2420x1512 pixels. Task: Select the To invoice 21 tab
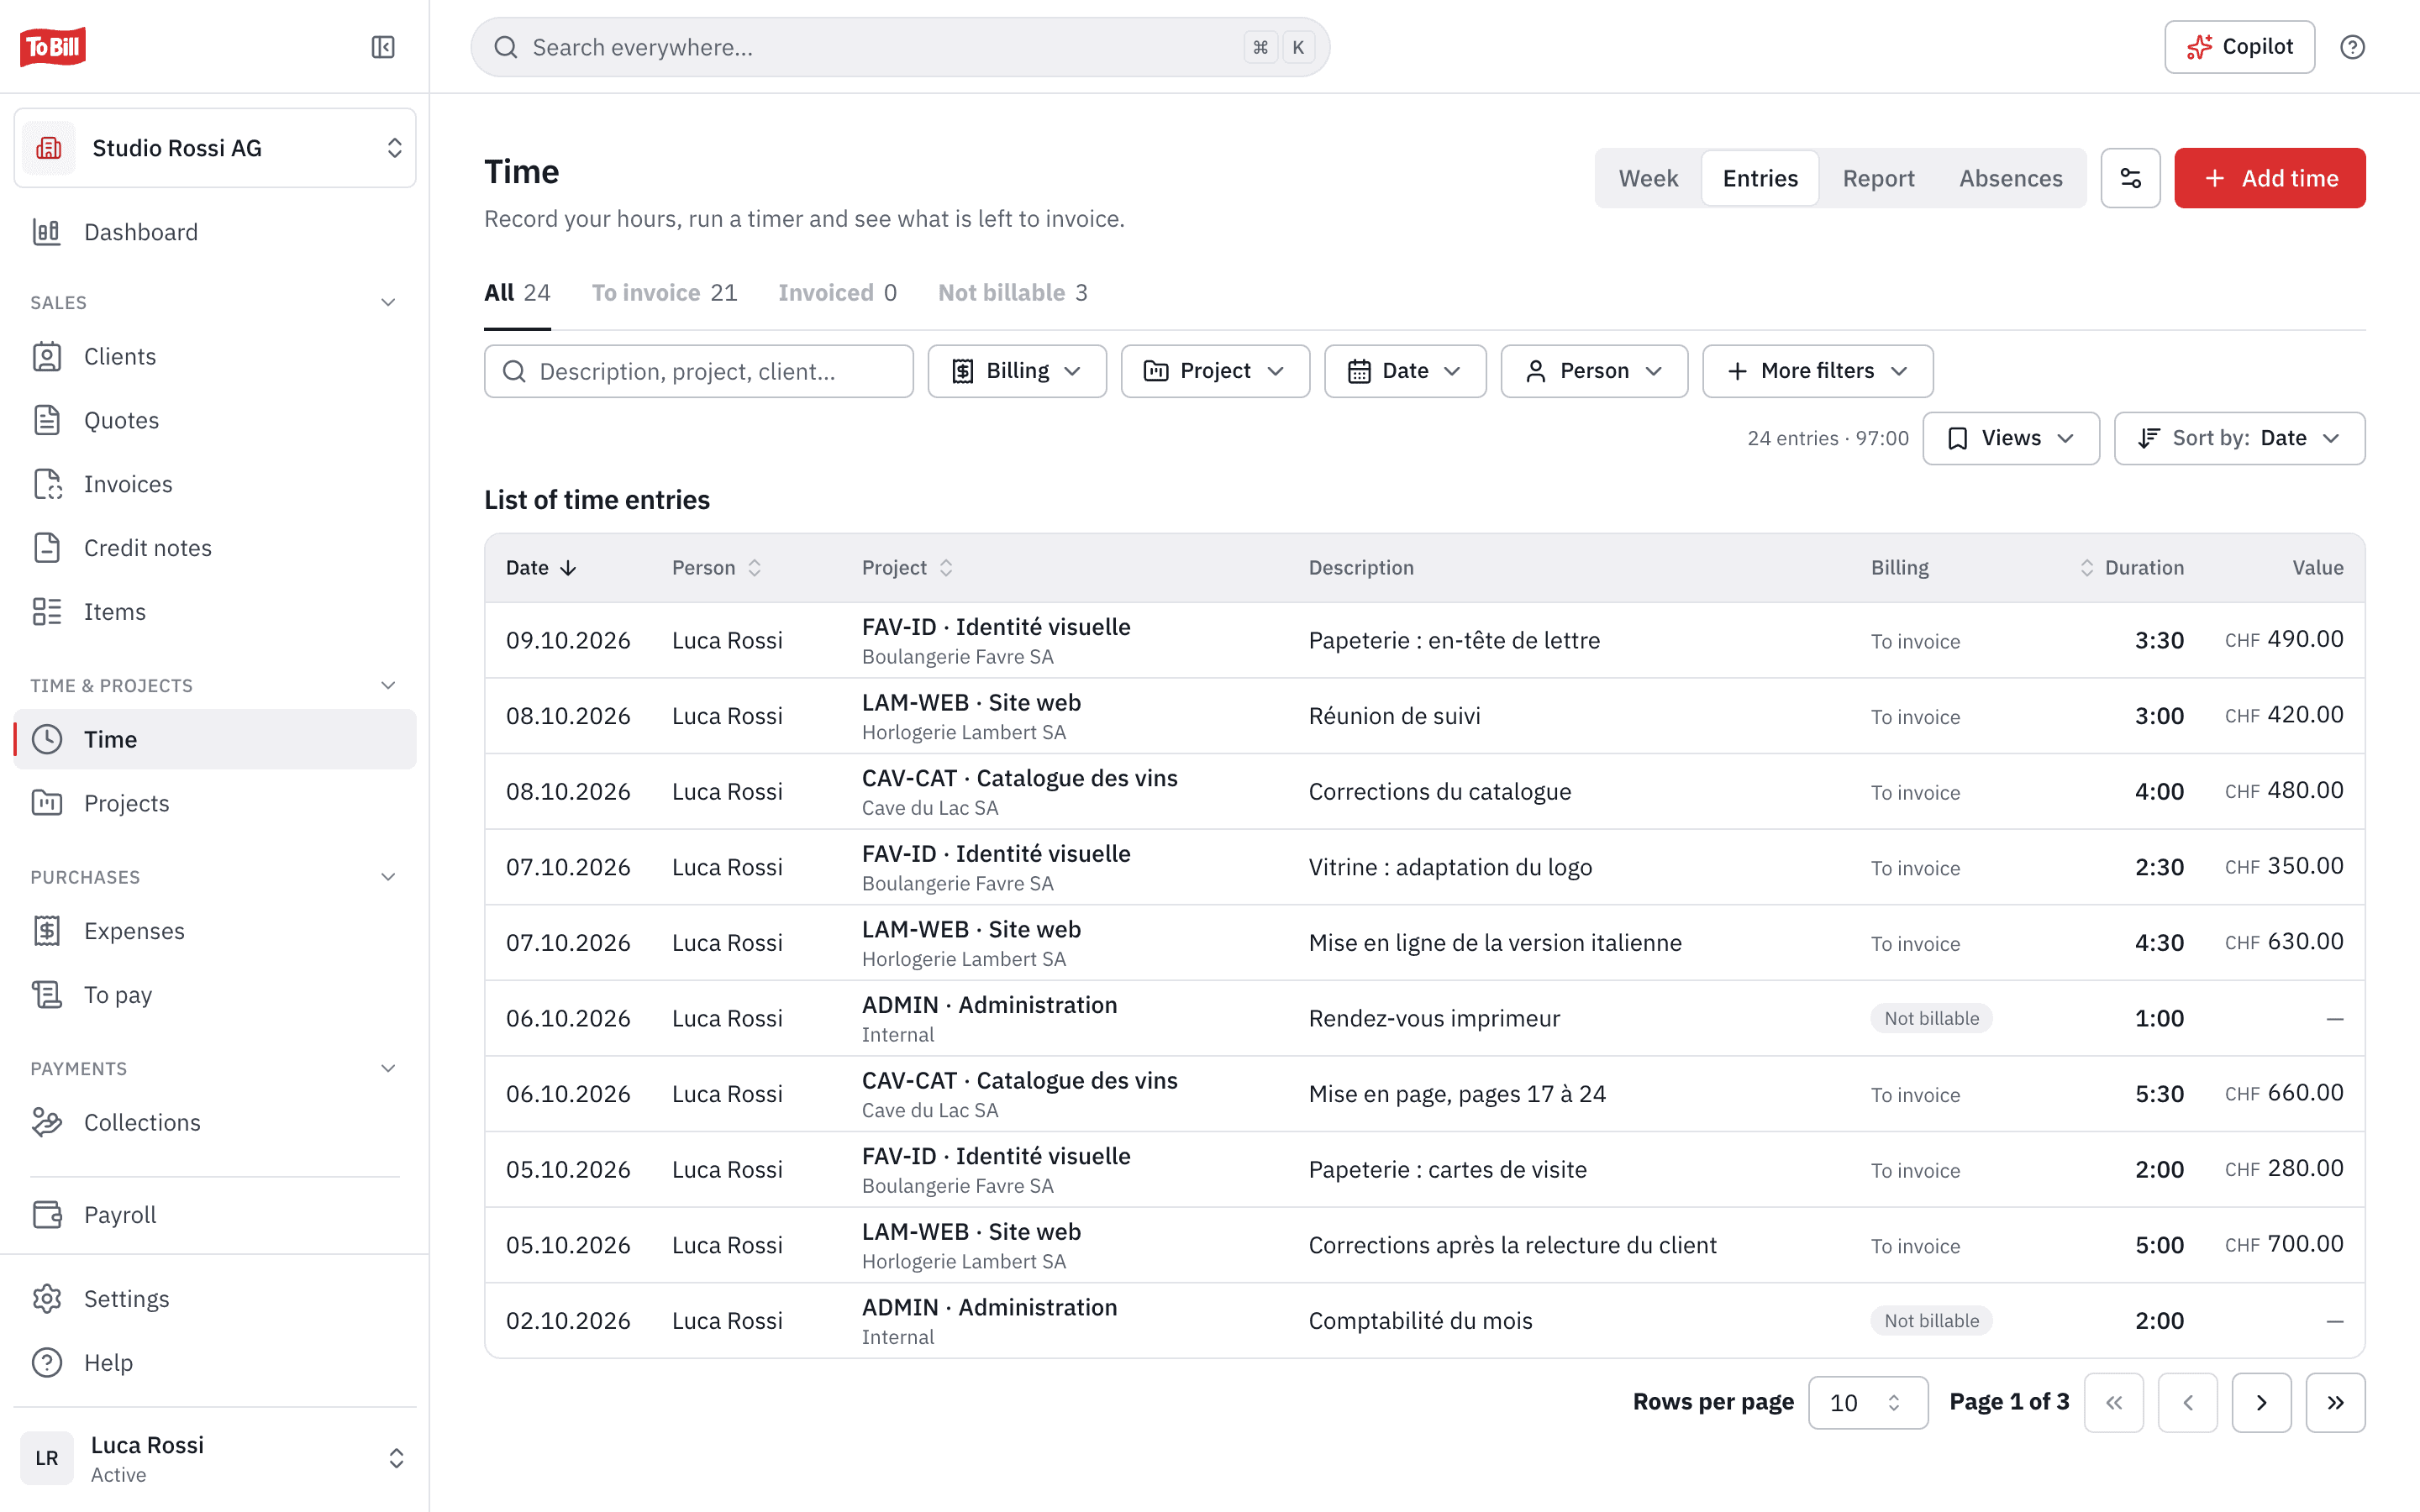click(664, 293)
